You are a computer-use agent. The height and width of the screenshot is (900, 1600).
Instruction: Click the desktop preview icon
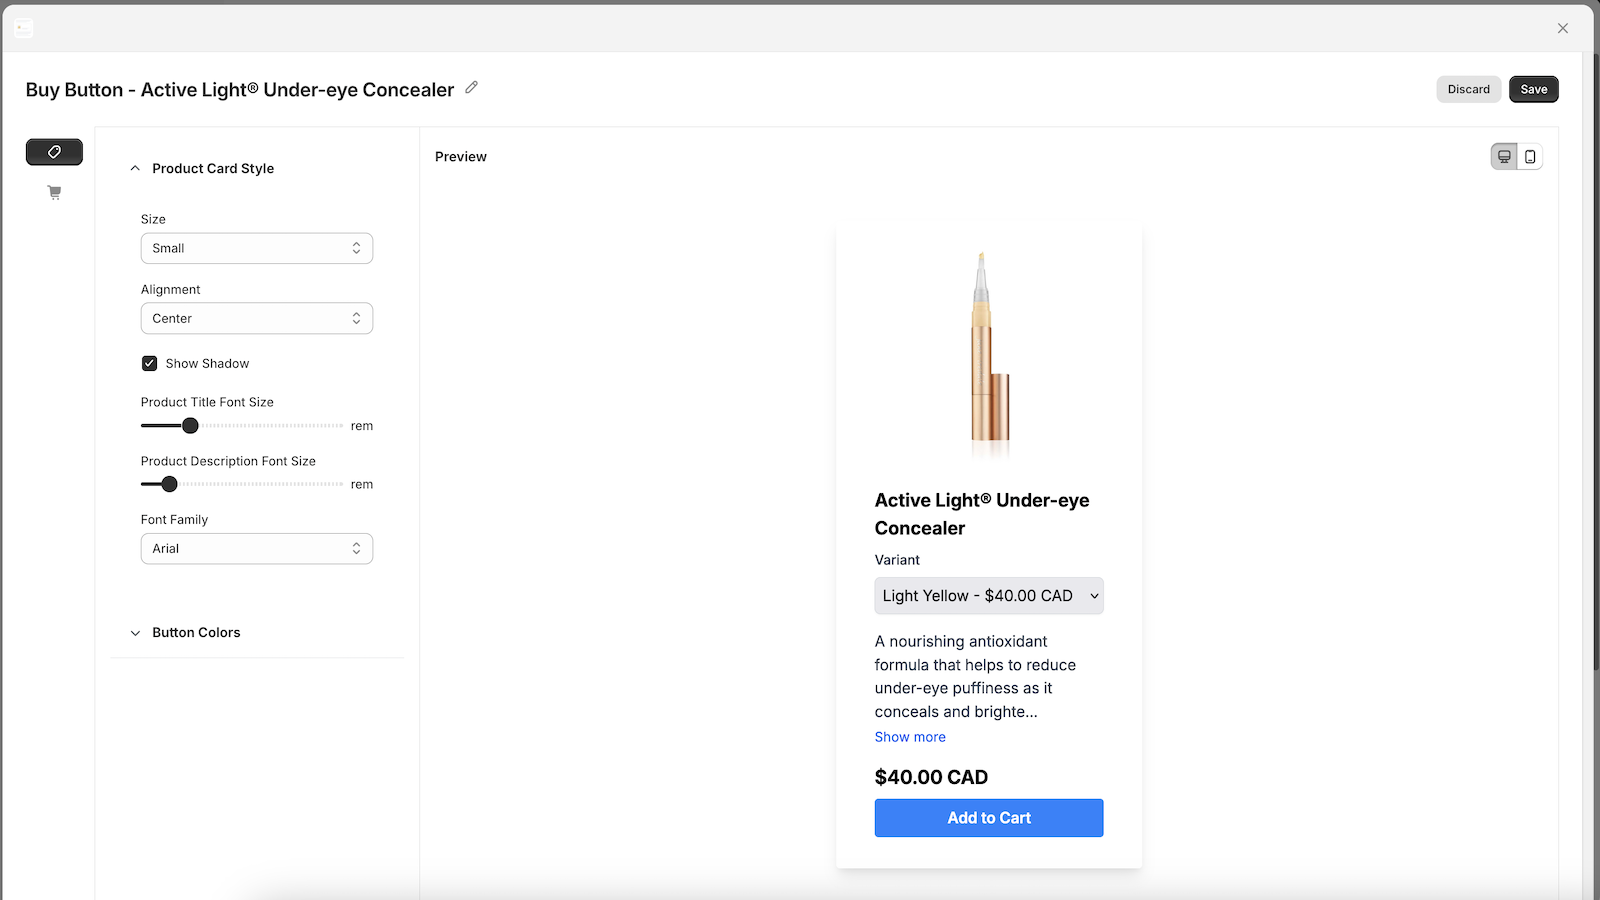[x=1504, y=156]
